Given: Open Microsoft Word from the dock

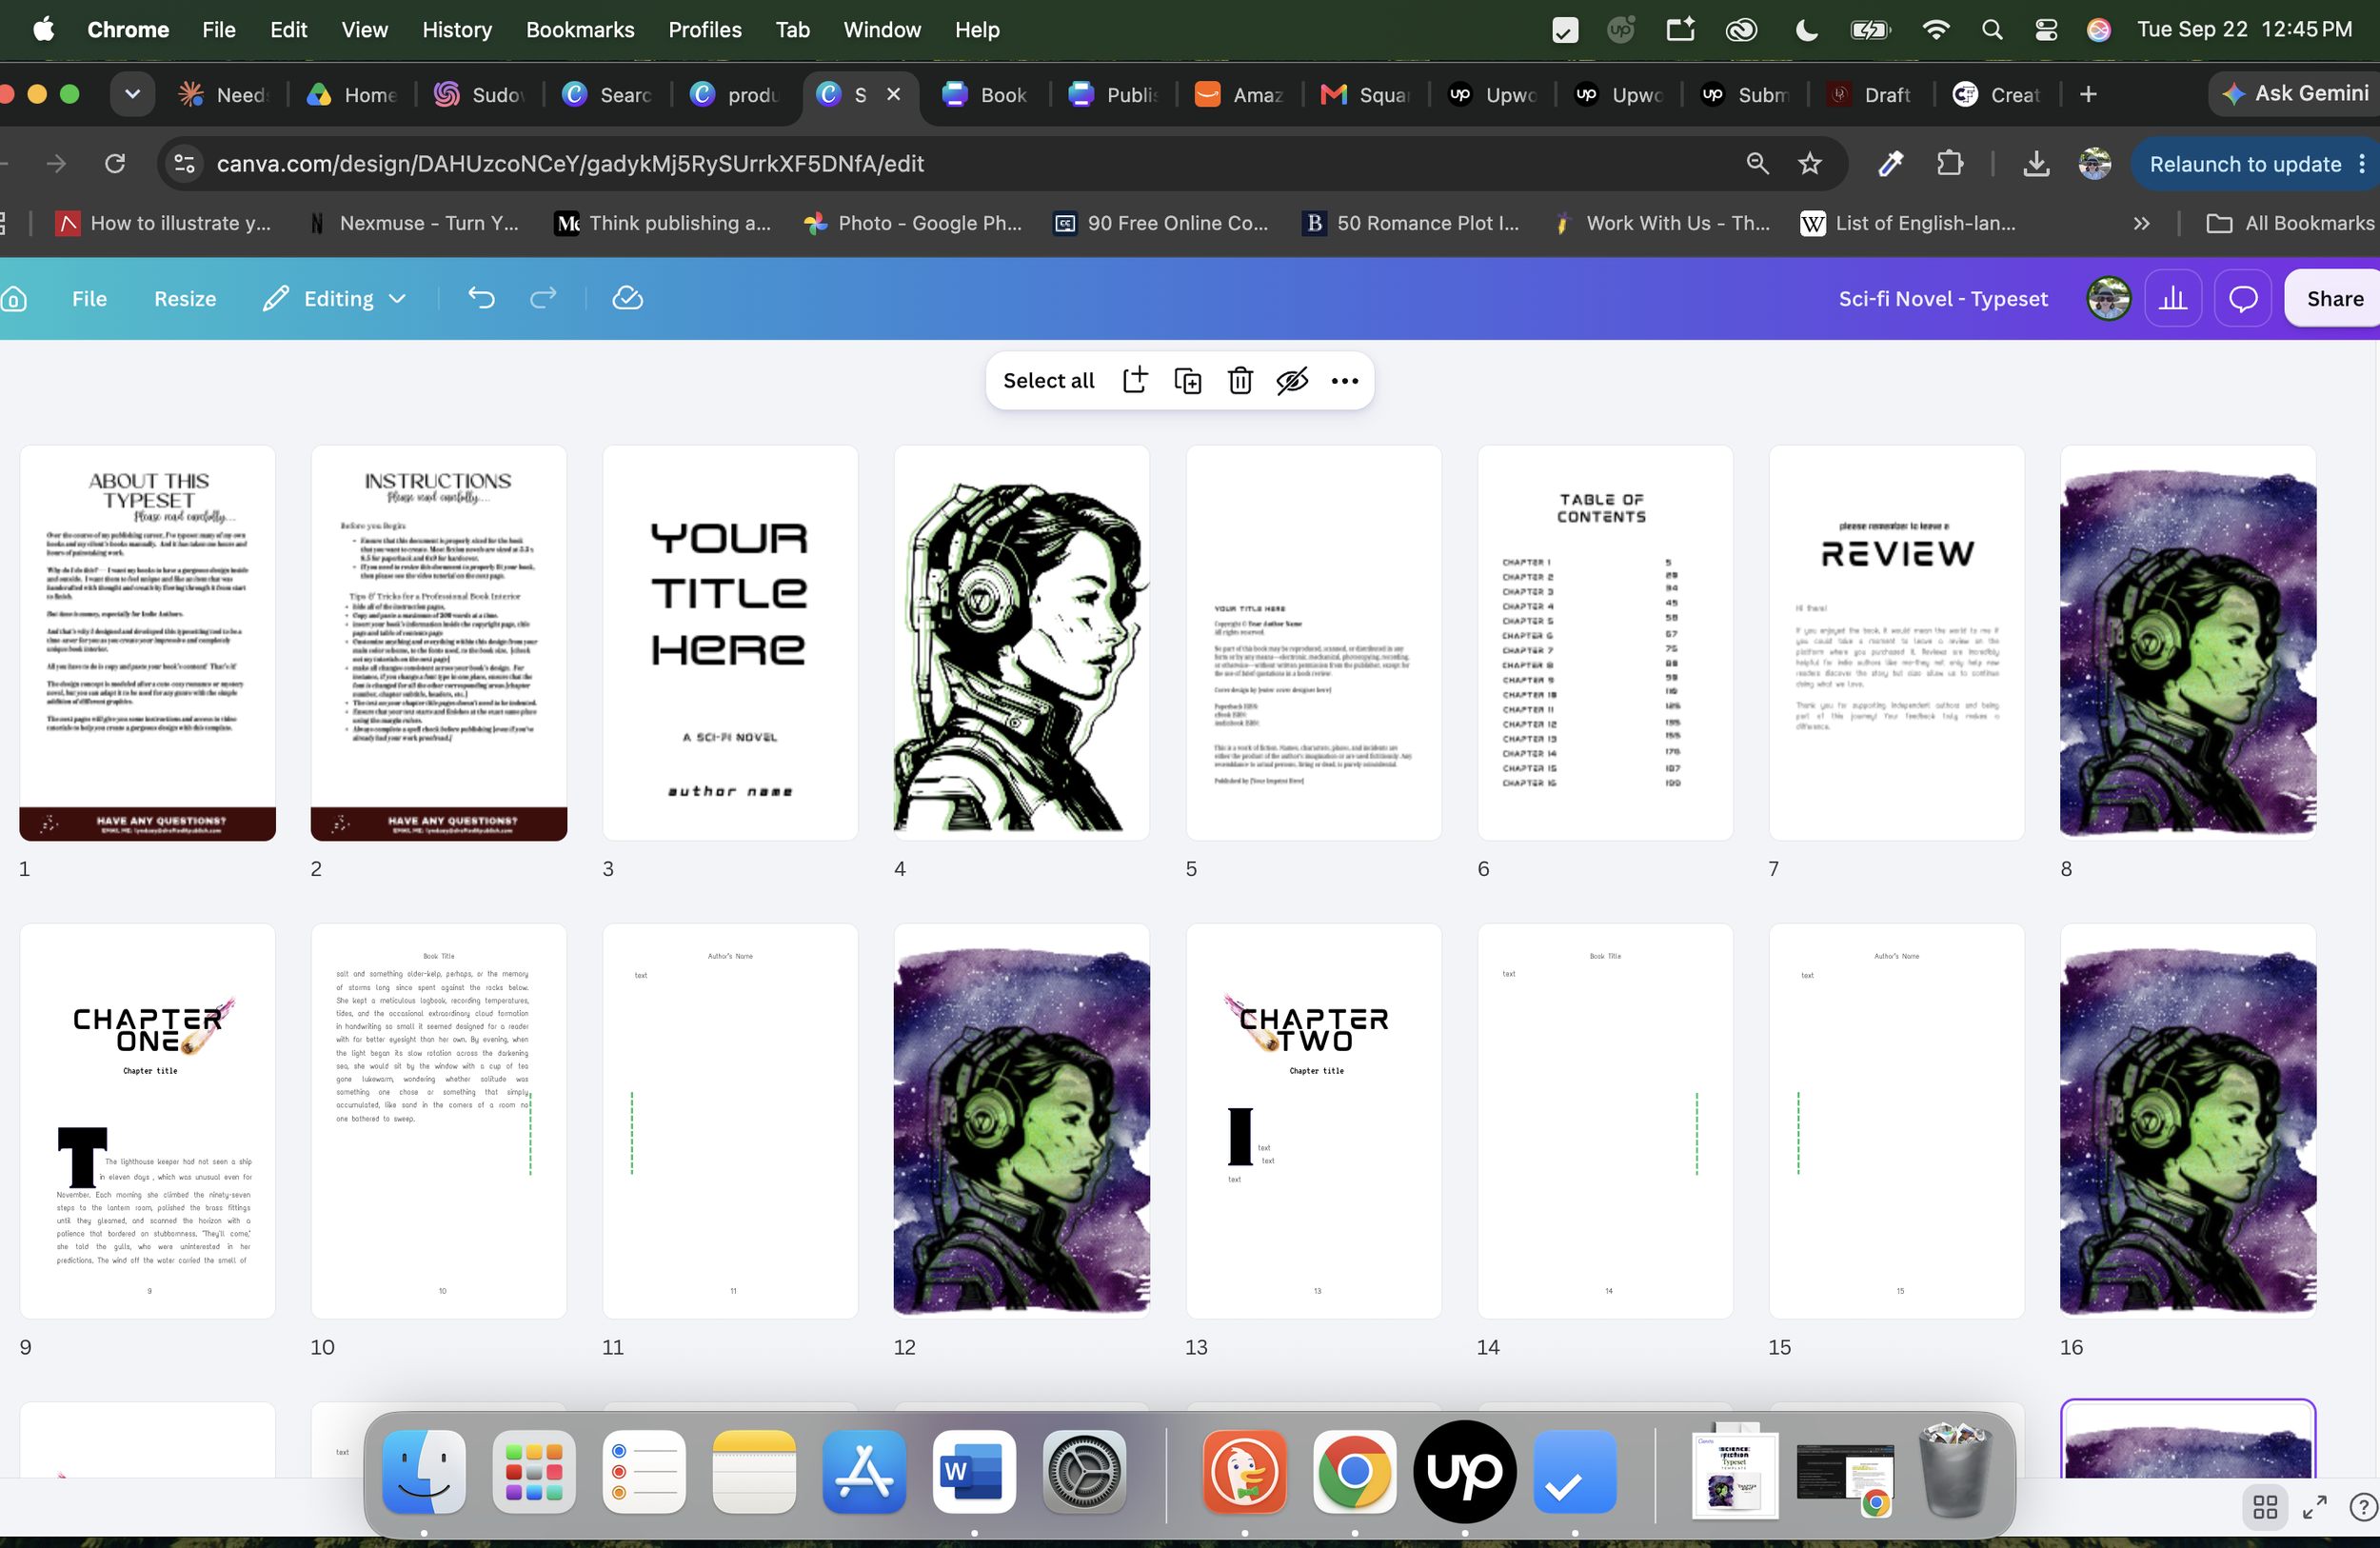Looking at the screenshot, I should (974, 1471).
